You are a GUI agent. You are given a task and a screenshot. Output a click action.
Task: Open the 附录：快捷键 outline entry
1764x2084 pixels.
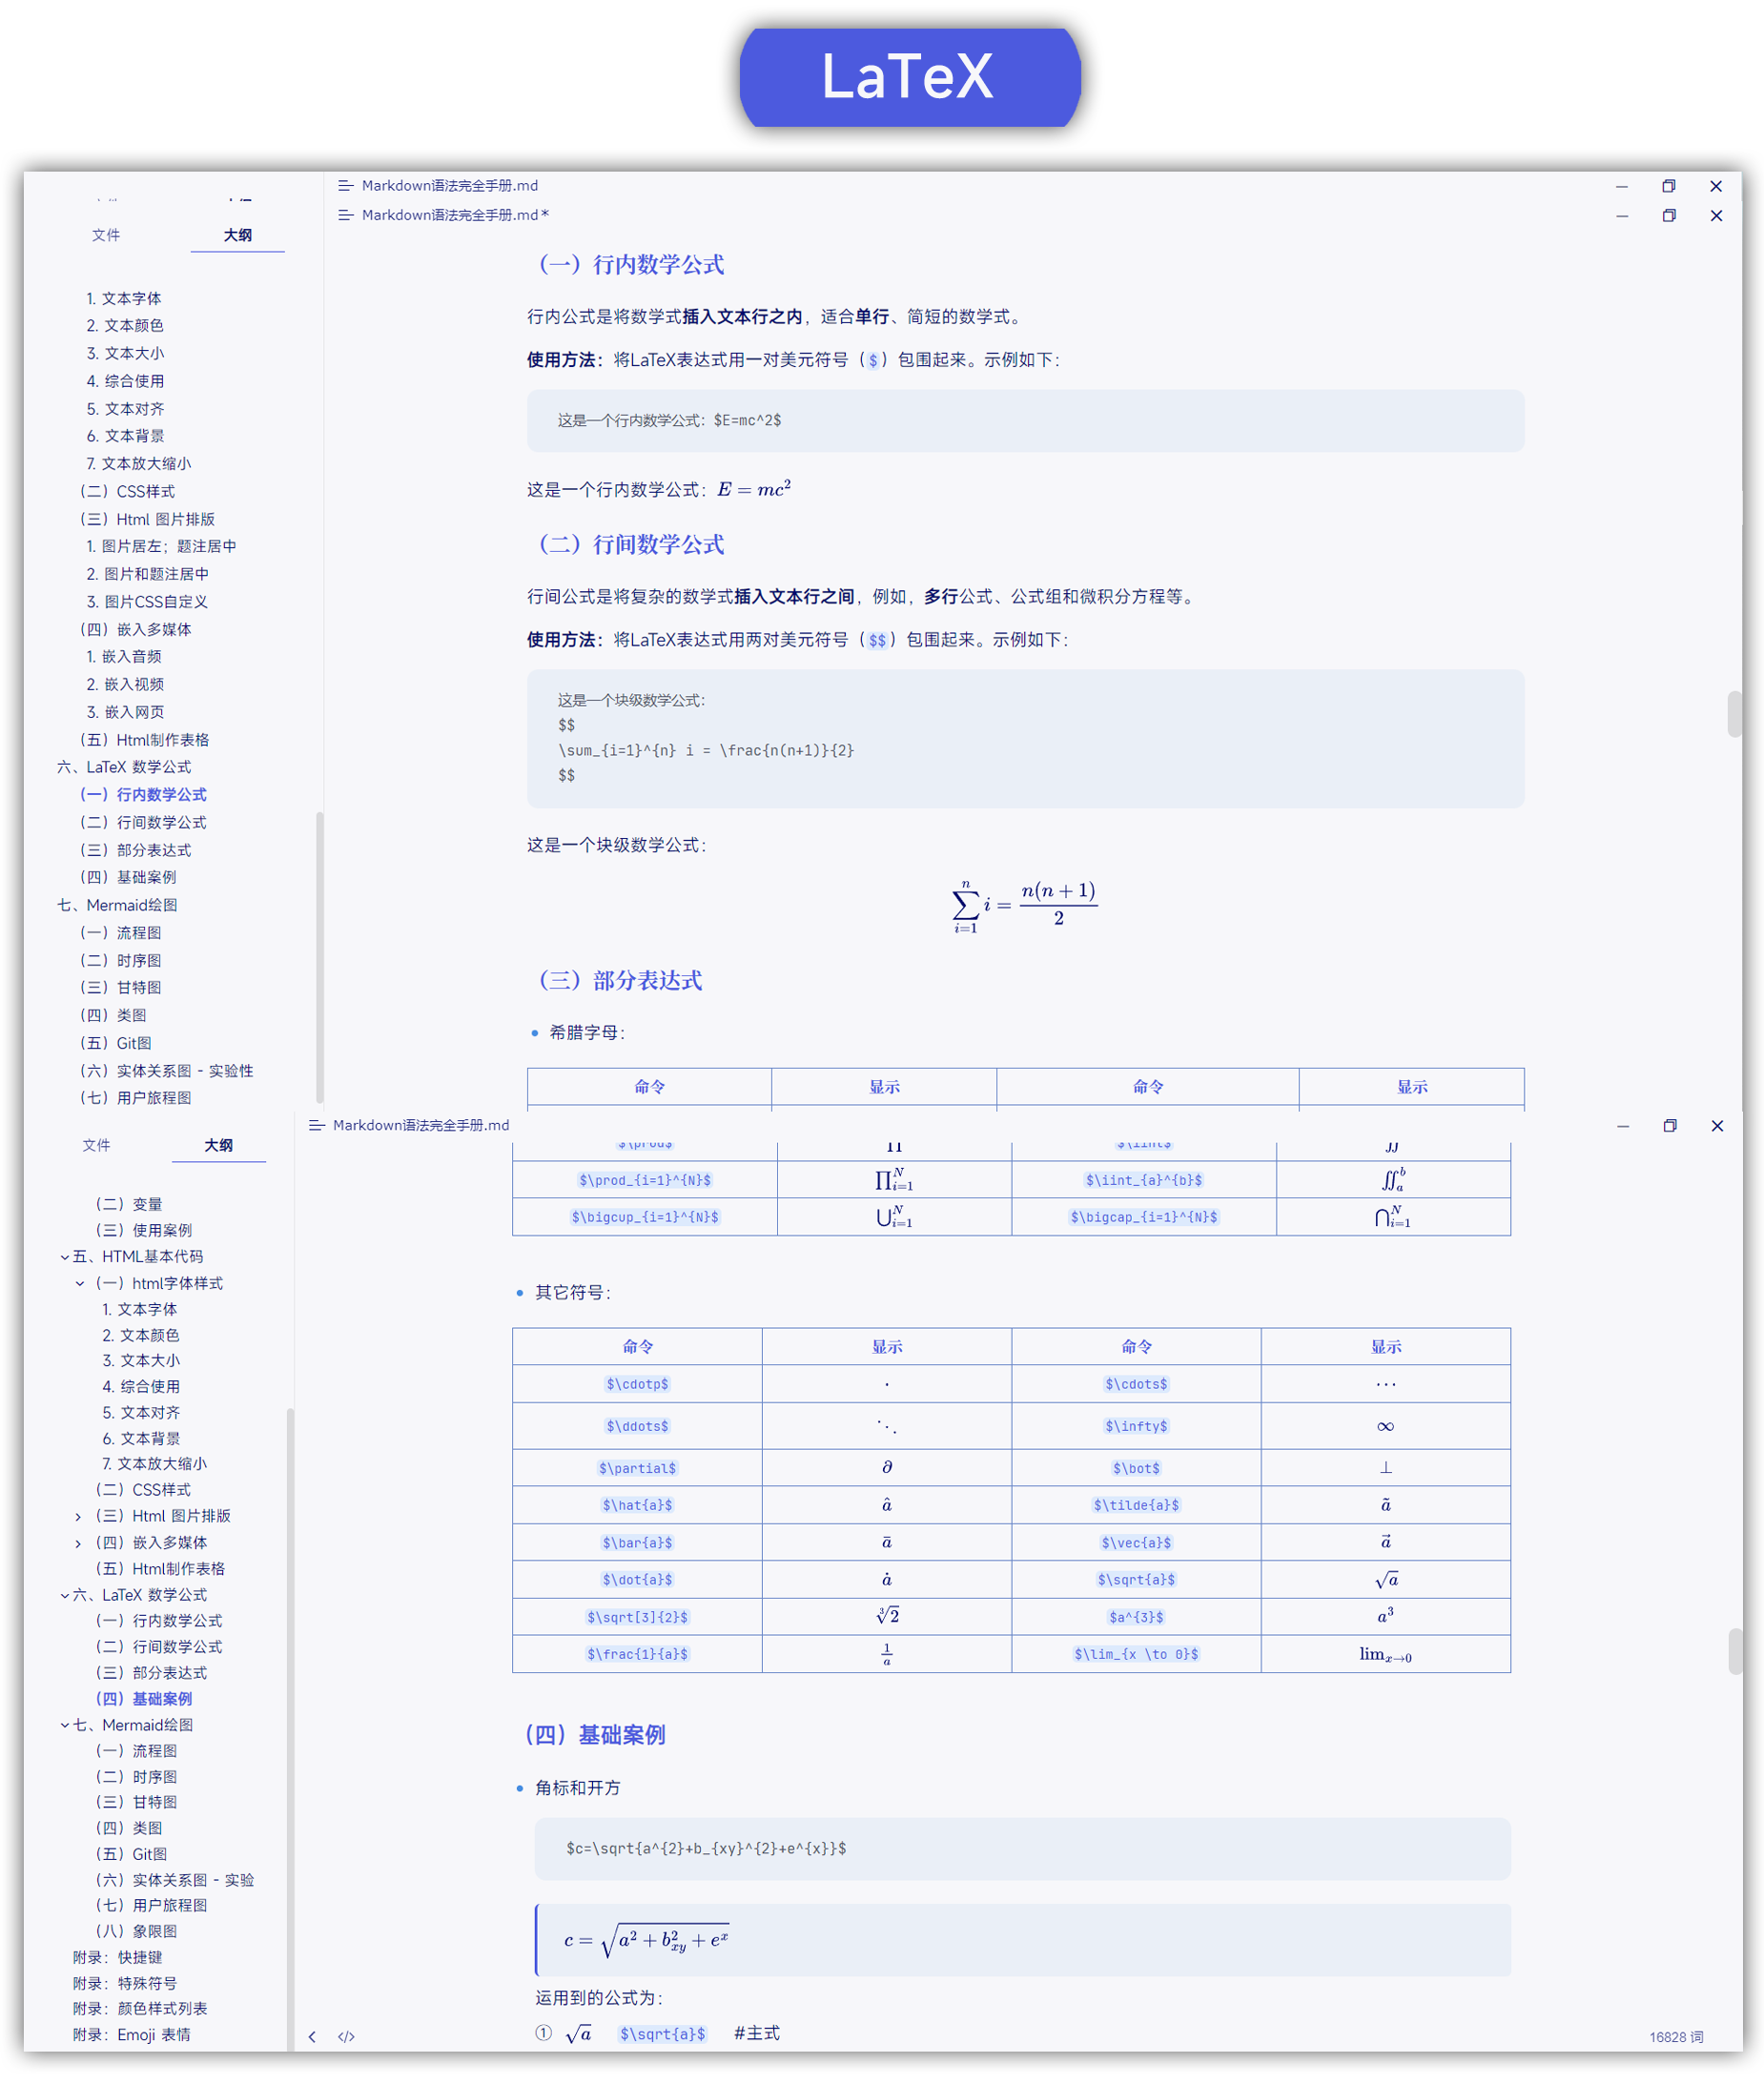click(117, 1957)
